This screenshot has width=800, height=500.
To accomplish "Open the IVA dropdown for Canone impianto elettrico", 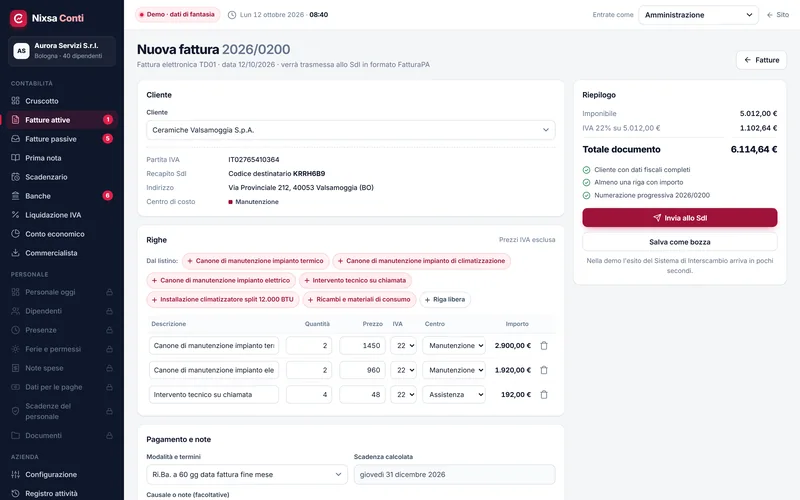I will 403,370.
